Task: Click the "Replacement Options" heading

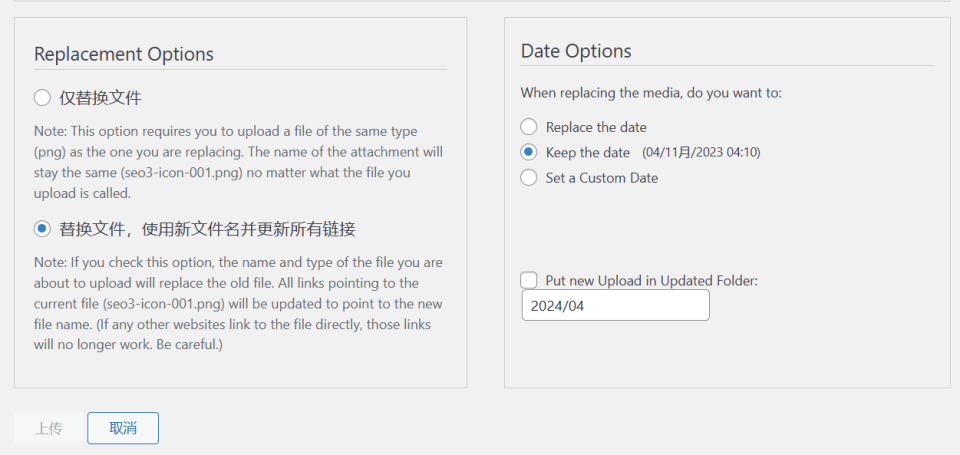Action: click(x=124, y=54)
